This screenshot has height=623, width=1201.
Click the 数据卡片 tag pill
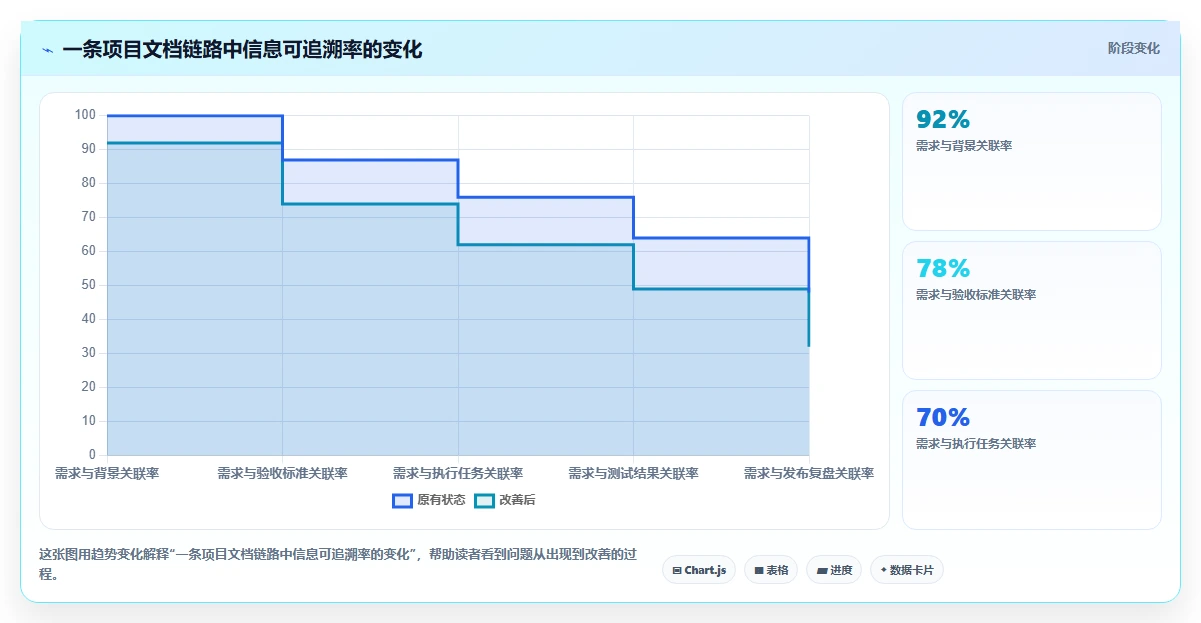coord(907,570)
